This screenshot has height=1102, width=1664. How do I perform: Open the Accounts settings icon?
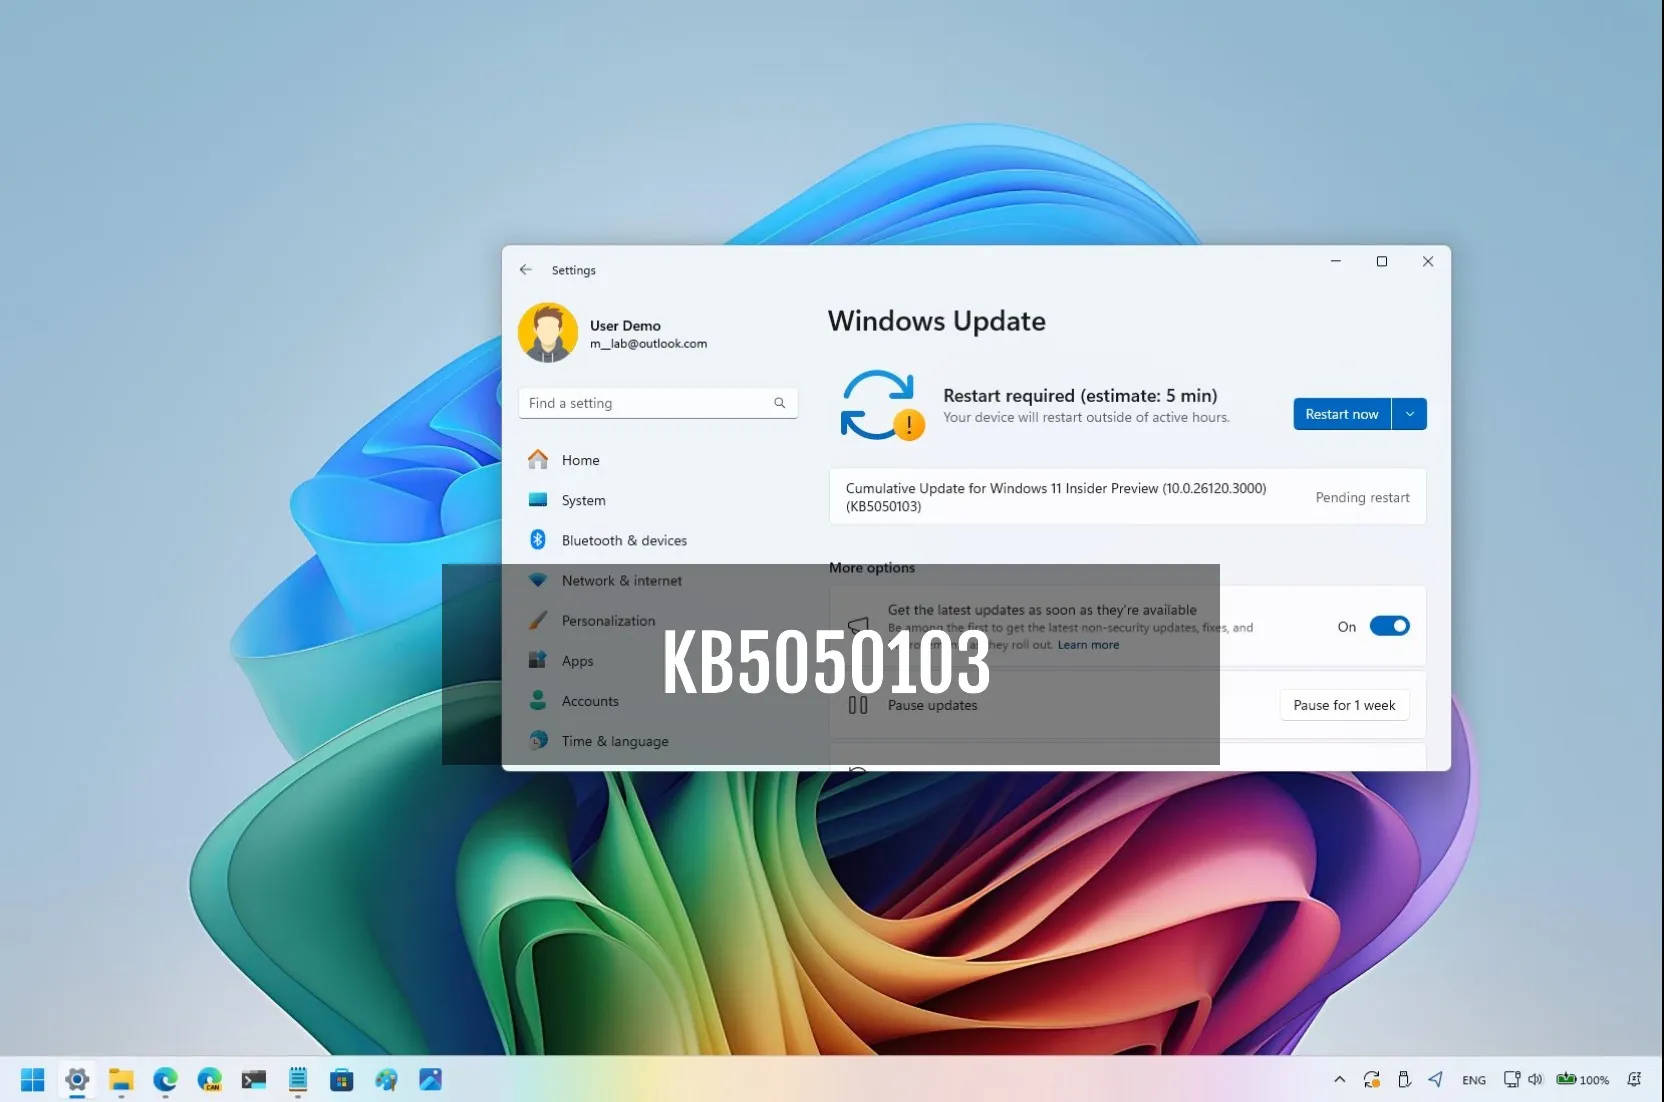538,701
